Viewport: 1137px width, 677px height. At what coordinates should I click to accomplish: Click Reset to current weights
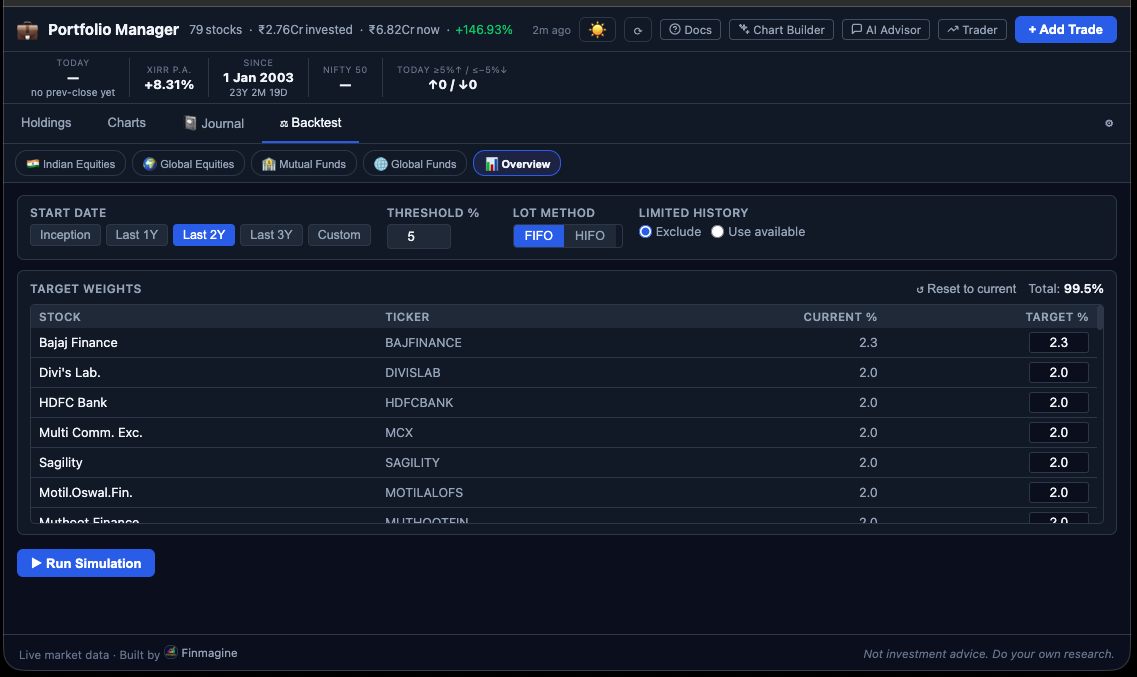(965, 288)
